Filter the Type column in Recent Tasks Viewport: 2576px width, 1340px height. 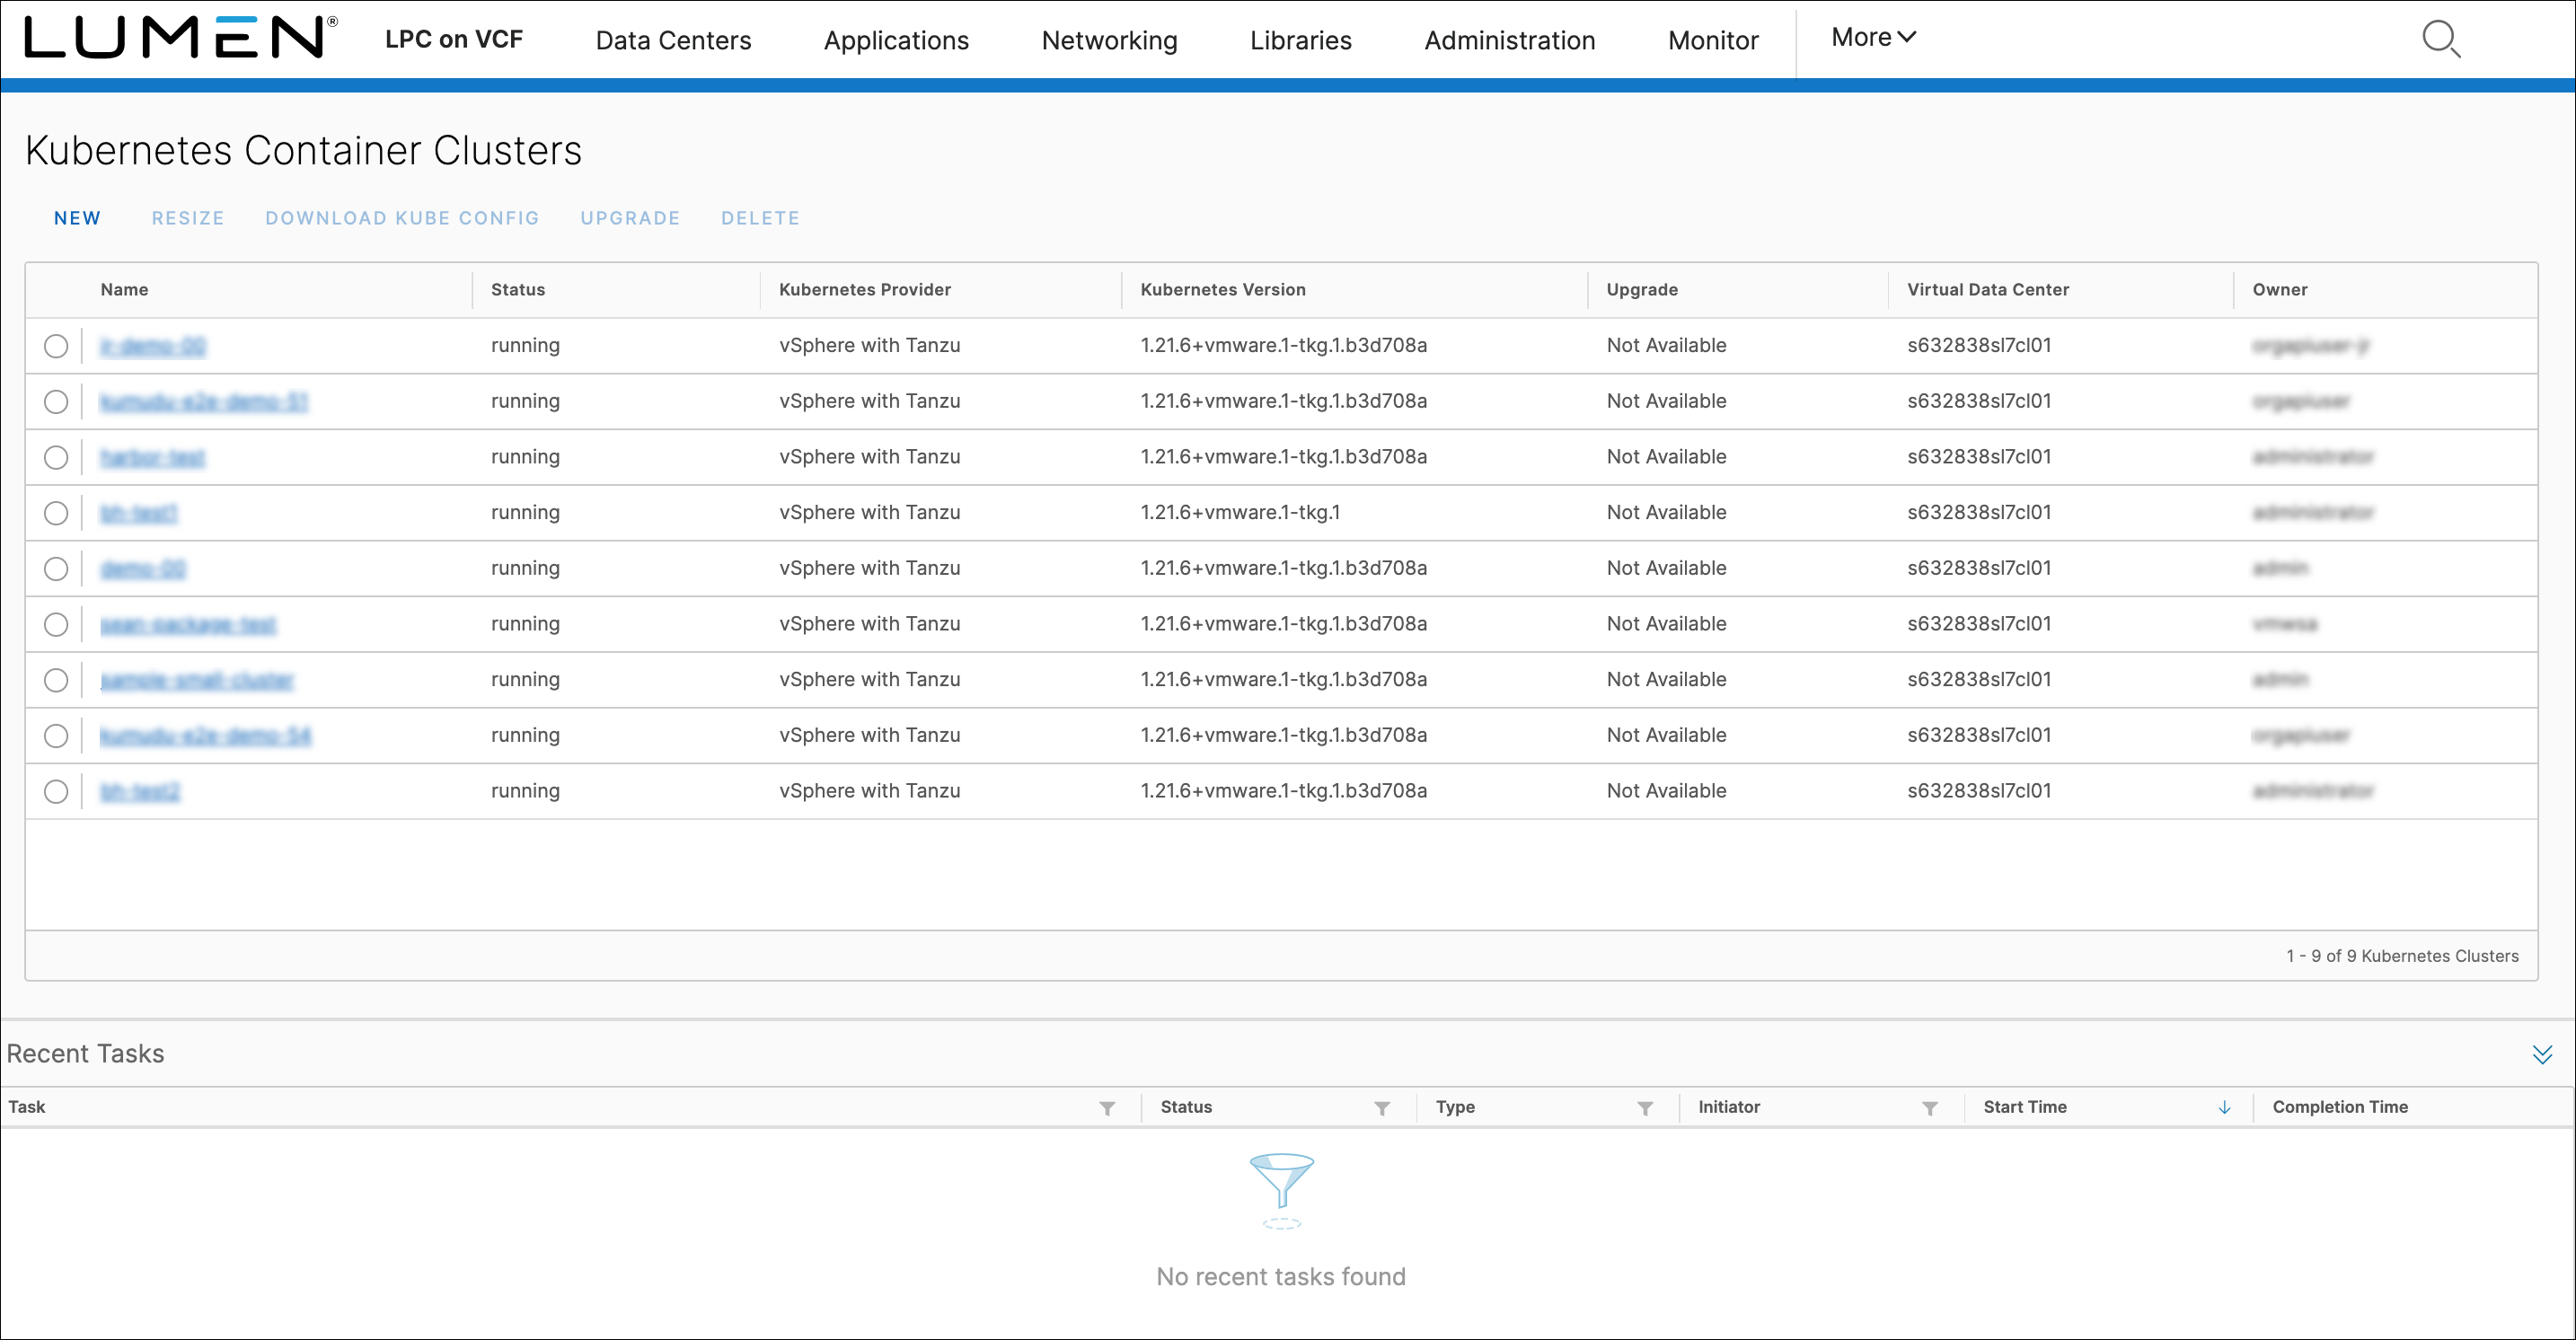[1645, 1108]
